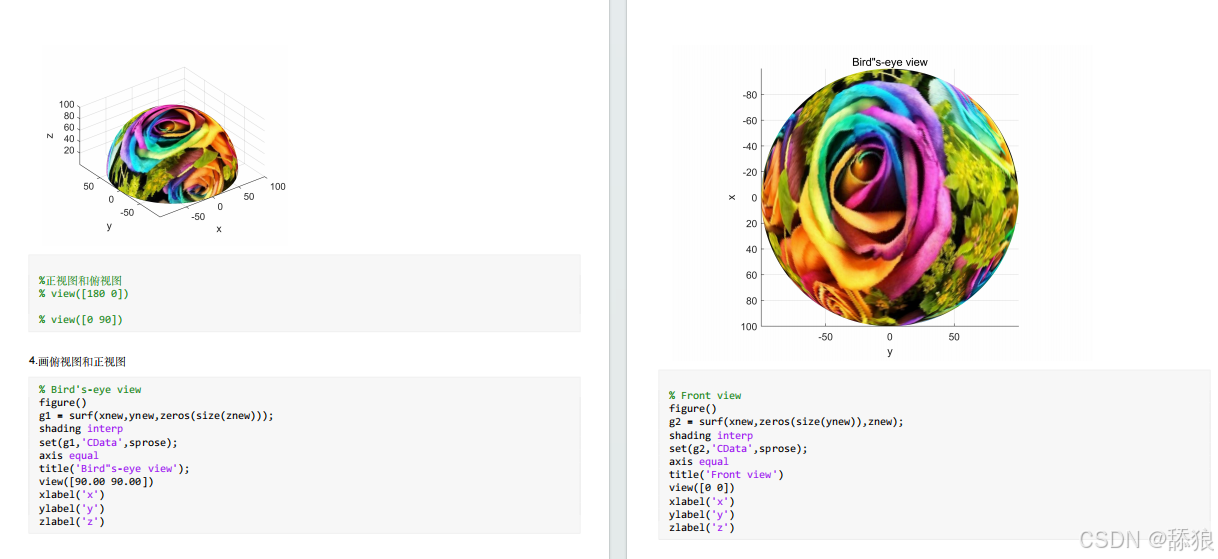Image resolution: width=1218 pixels, height=559 pixels.
Task: Click "axis equal" in the Bird's-eye code
Action: pyautogui.click(x=69, y=455)
